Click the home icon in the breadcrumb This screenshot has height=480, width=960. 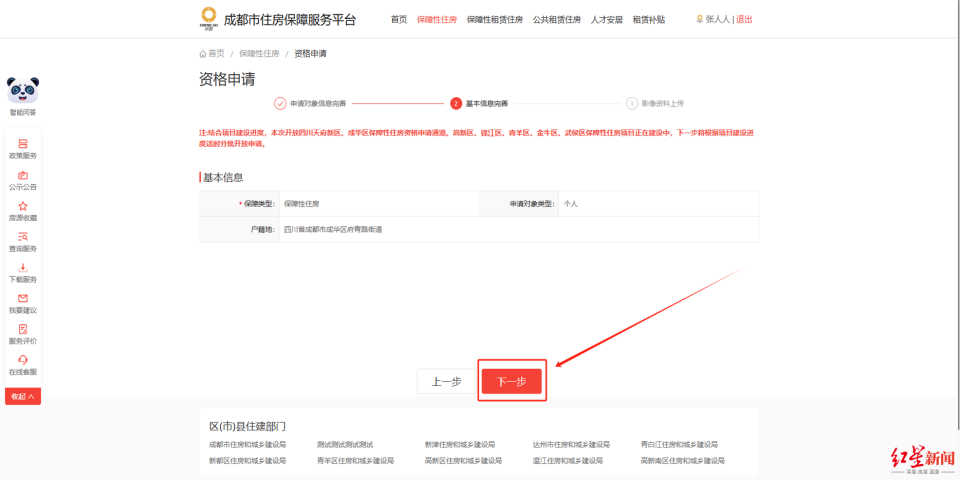203,54
